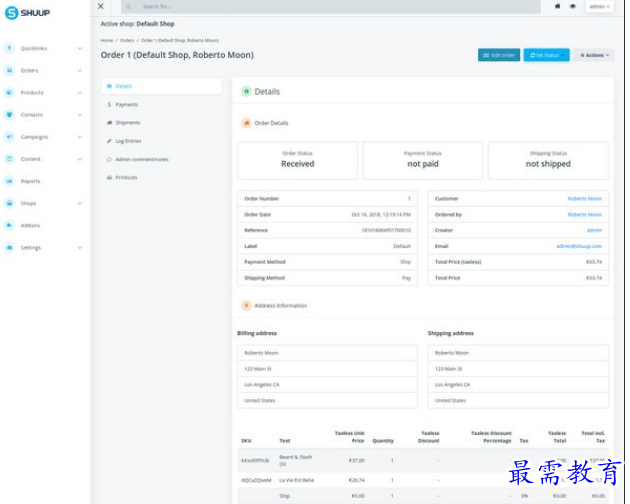Image resolution: width=630 pixels, height=504 pixels.
Task: Click the Edit order button
Action: point(498,55)
